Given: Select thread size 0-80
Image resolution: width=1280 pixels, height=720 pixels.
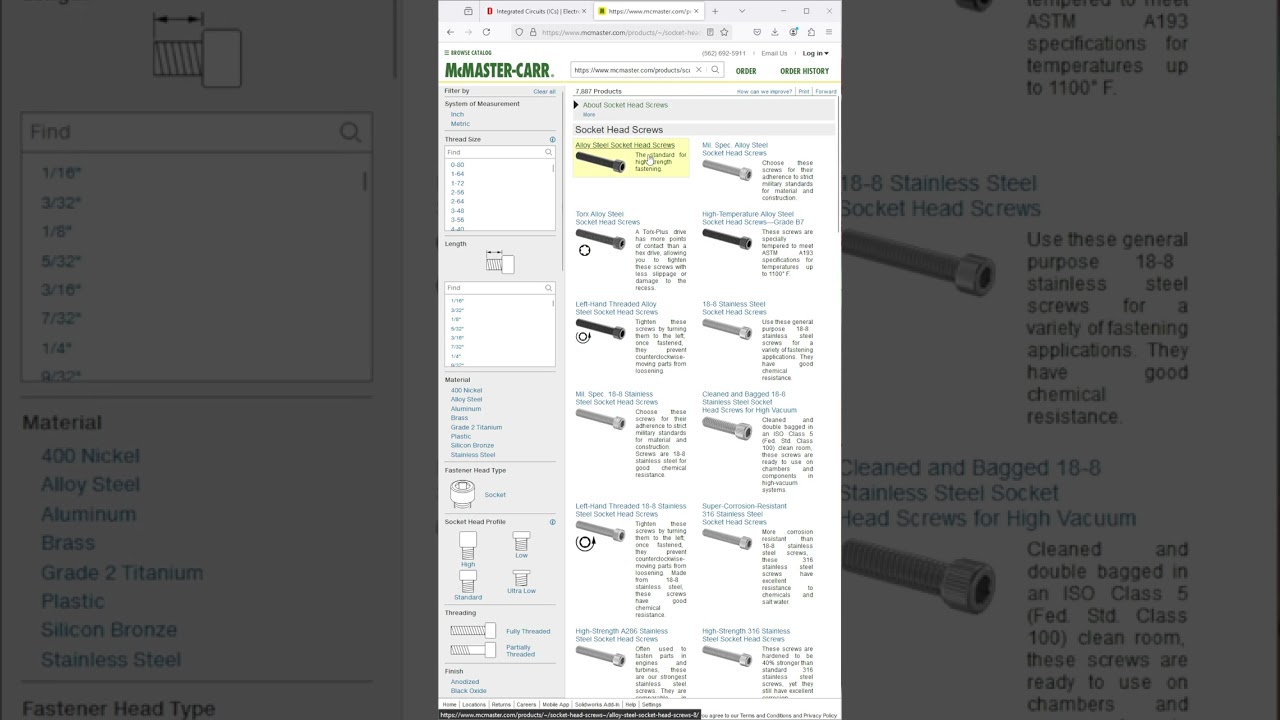Looking at the screenshot, I should click(457, 165).
